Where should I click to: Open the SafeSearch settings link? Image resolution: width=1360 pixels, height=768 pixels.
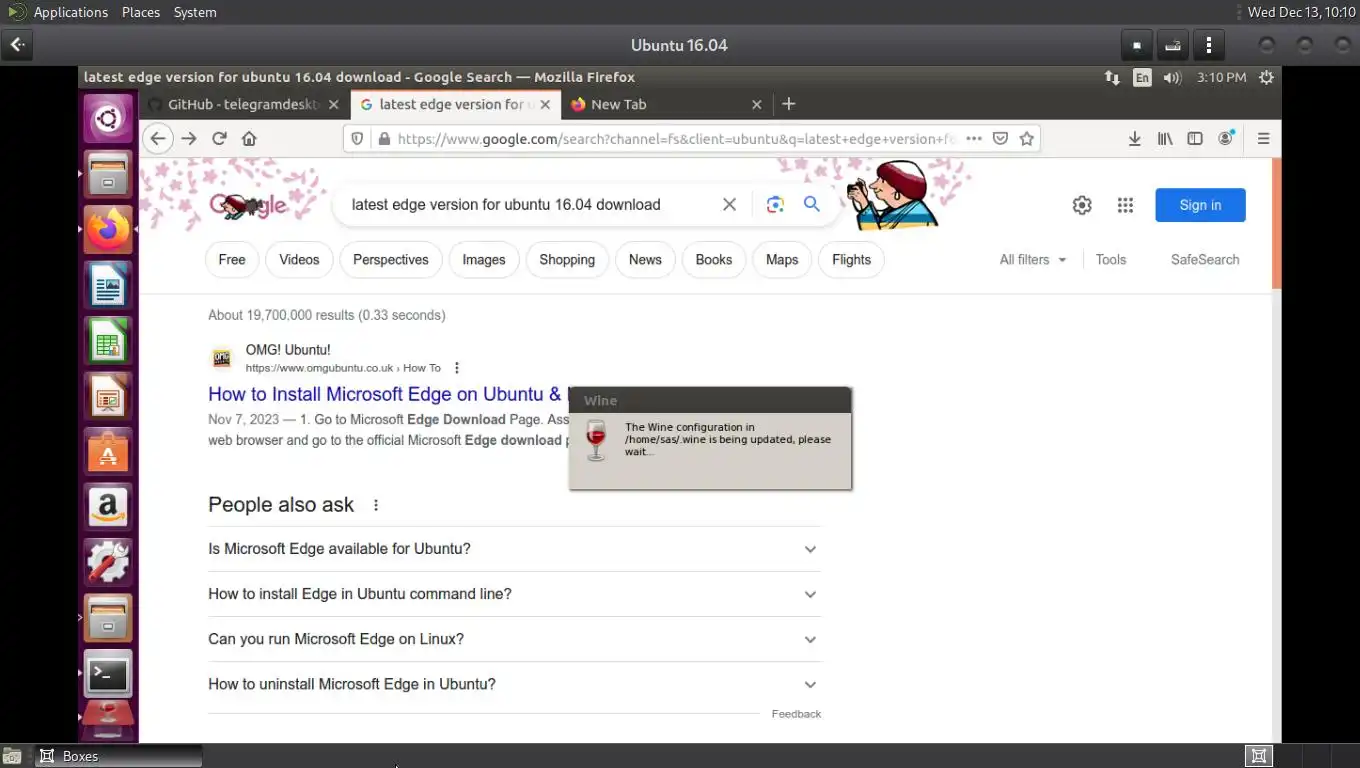click(x=1205, y=259)
